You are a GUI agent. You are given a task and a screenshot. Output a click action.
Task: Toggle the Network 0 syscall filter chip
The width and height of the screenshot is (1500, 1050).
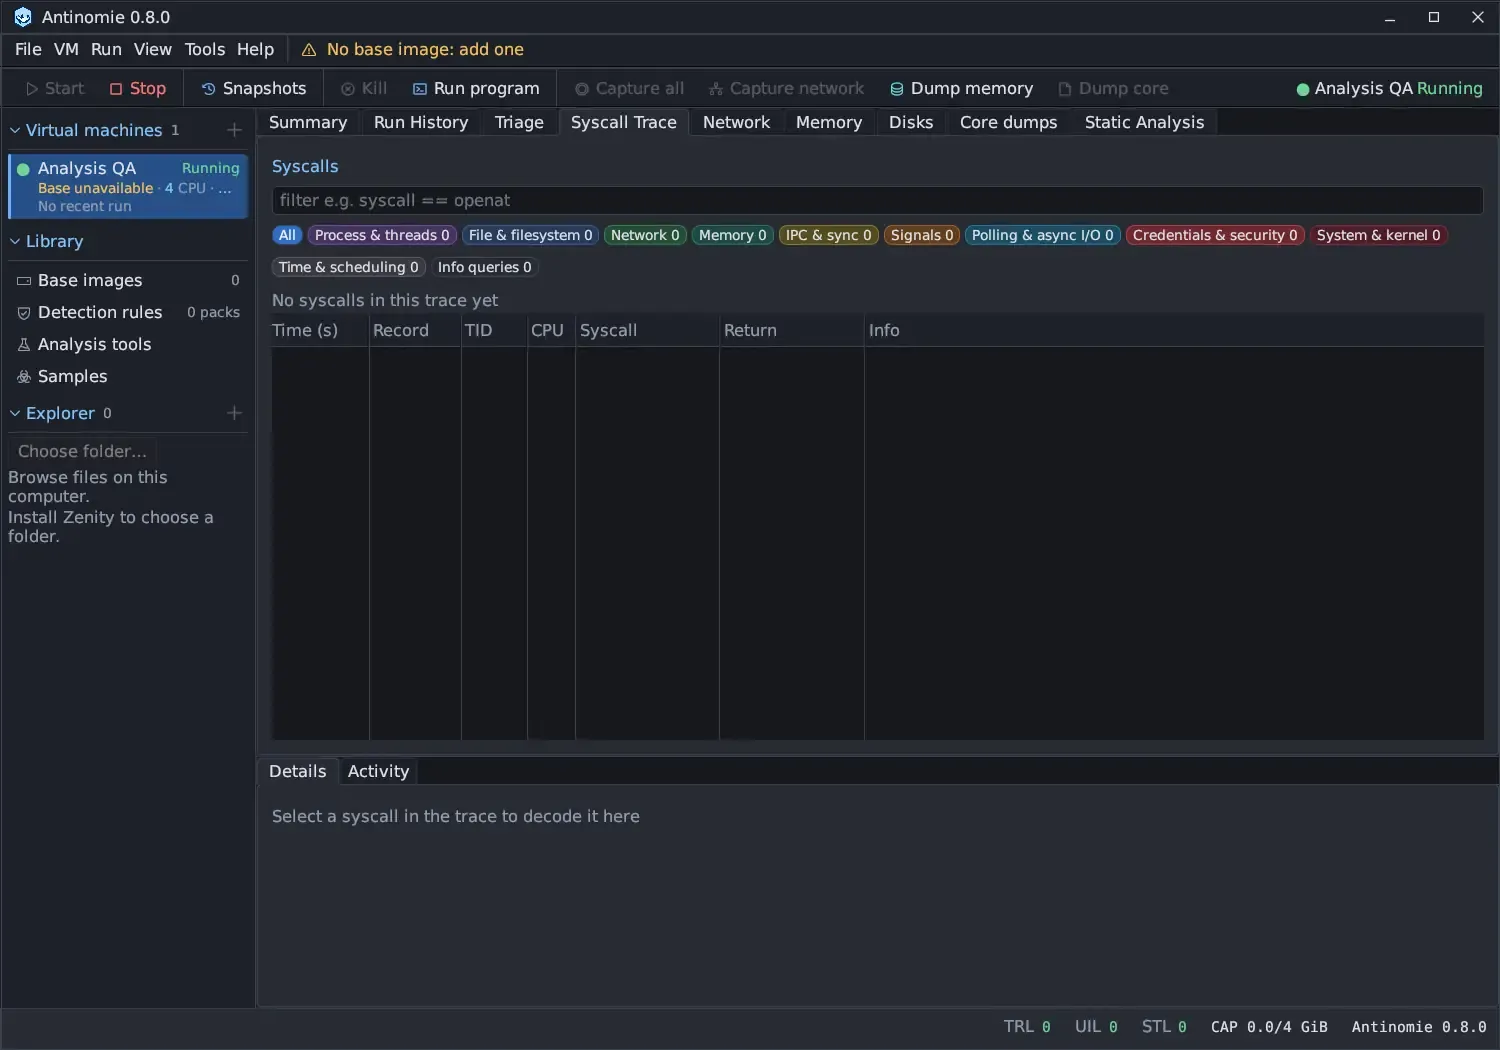(x=645, y=235)
